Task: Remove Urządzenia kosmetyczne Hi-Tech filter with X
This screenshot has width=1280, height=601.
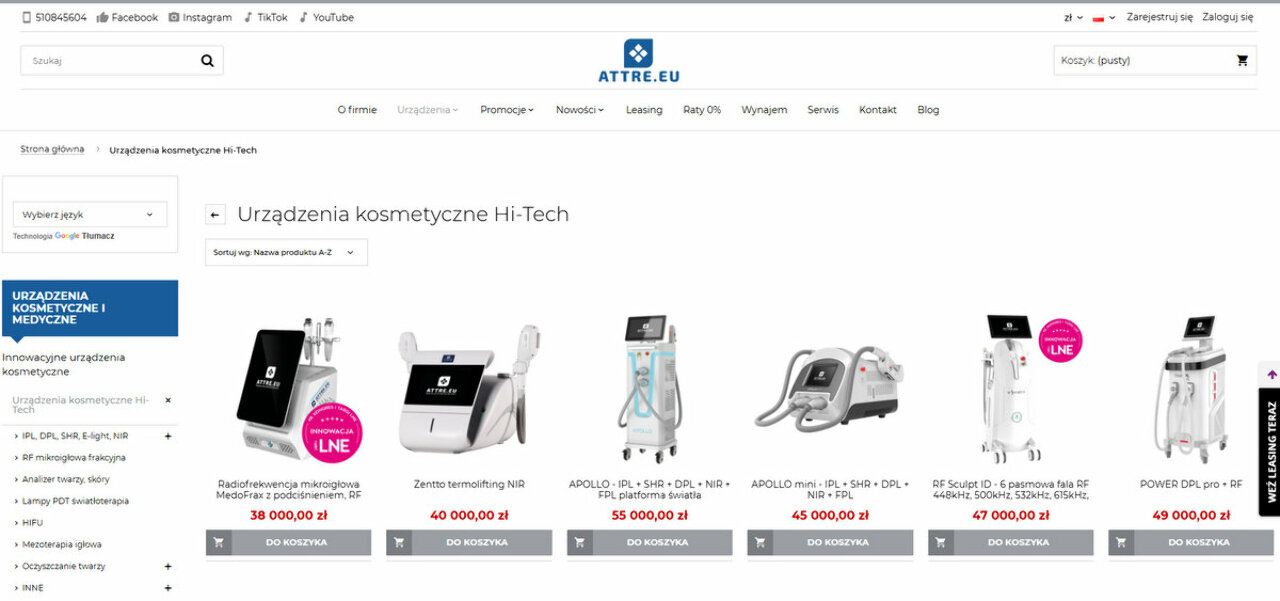Action: click(168, 400)
